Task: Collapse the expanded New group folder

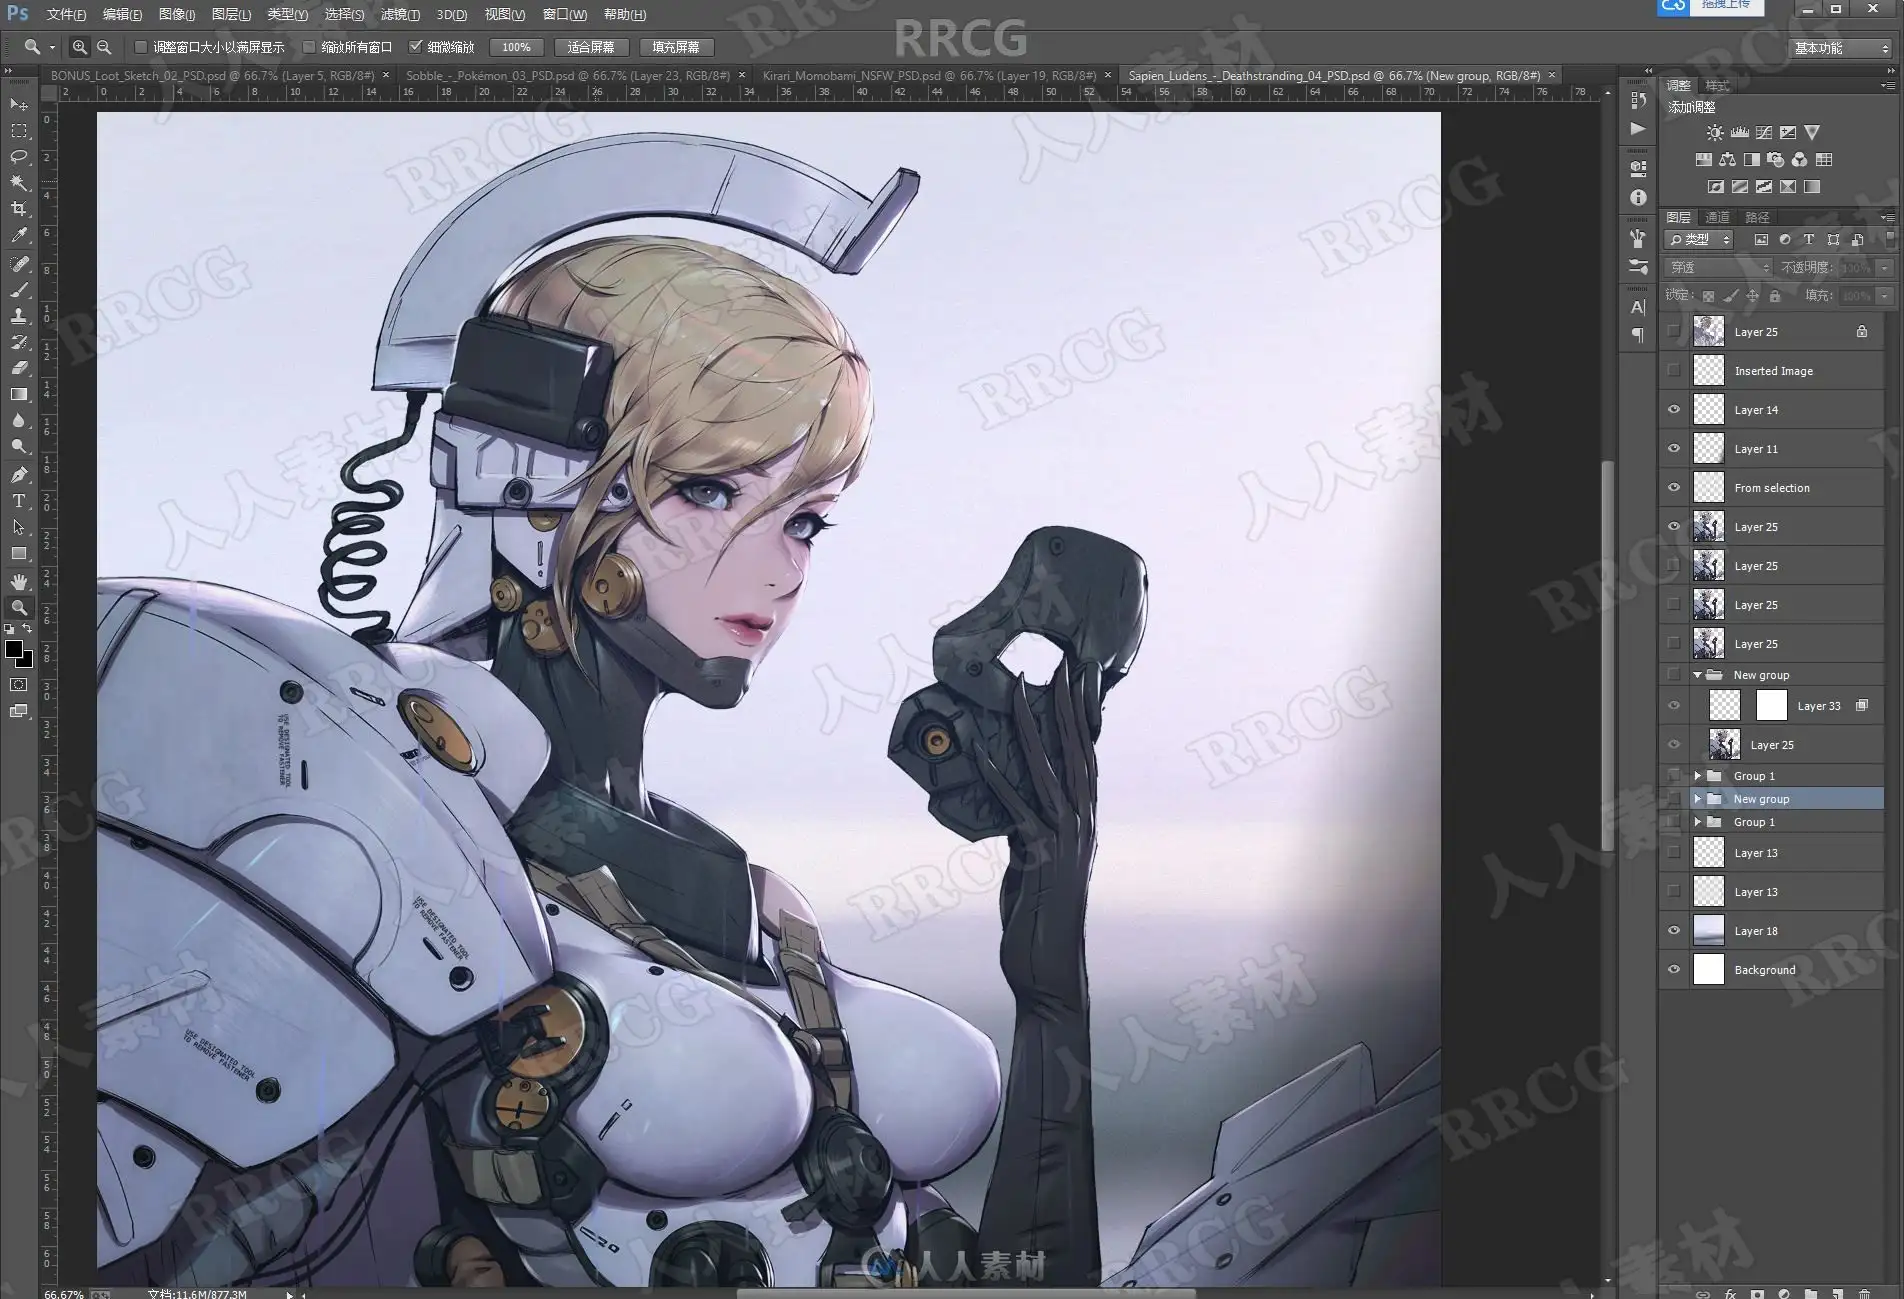Action: 1697,675
